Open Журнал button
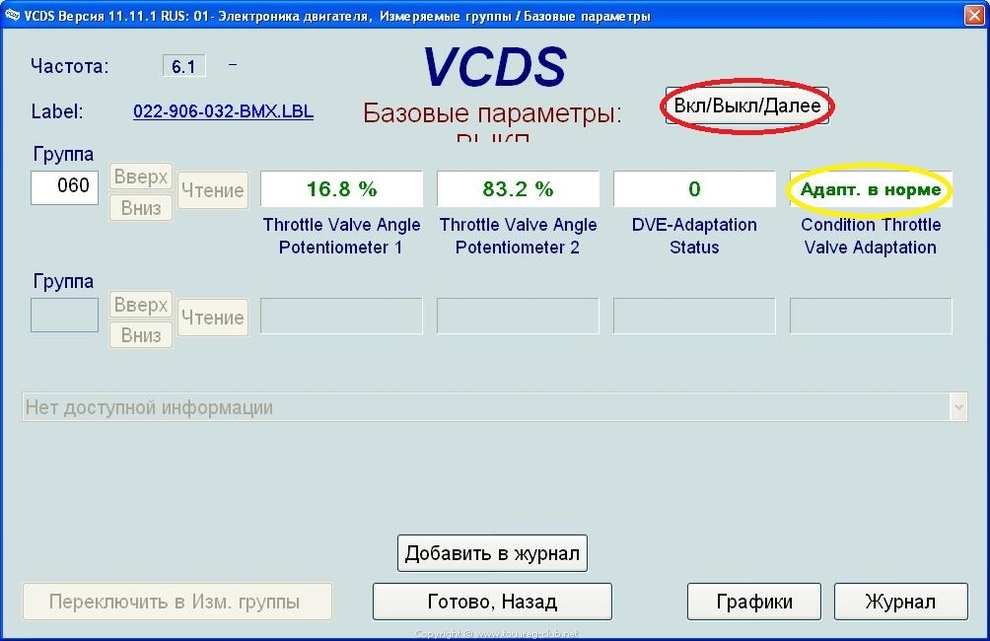 pos(901,601)
